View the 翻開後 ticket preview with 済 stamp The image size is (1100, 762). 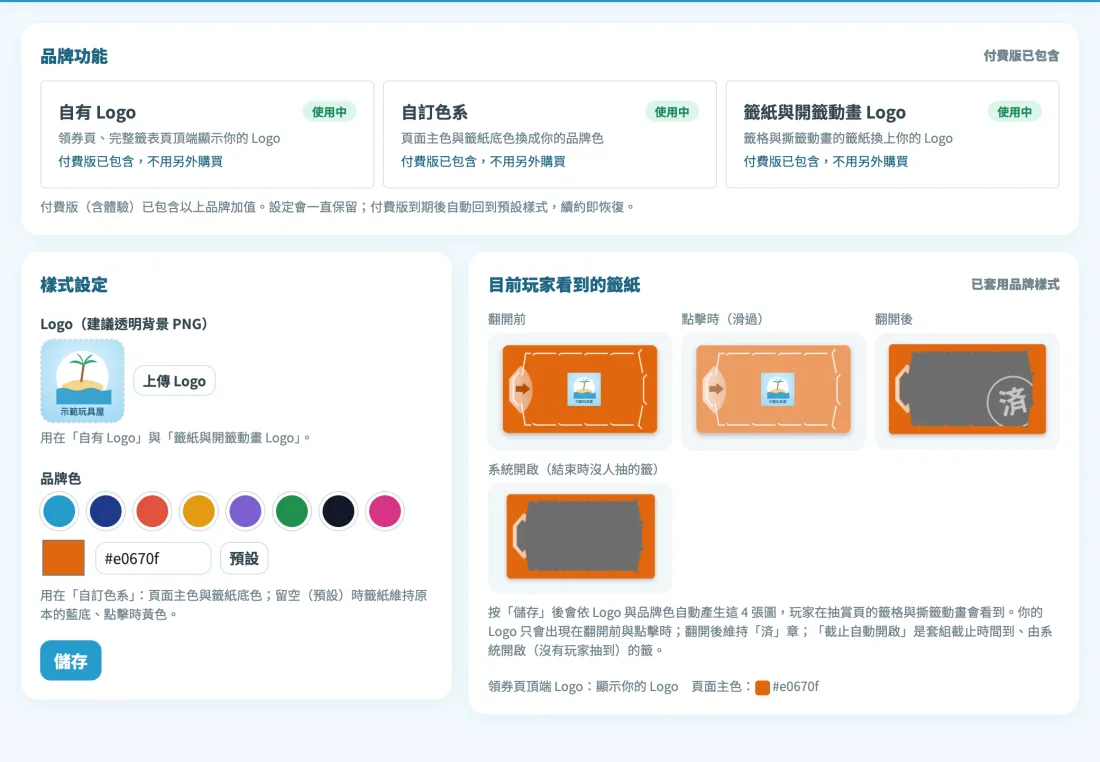(x=967, y=389)
